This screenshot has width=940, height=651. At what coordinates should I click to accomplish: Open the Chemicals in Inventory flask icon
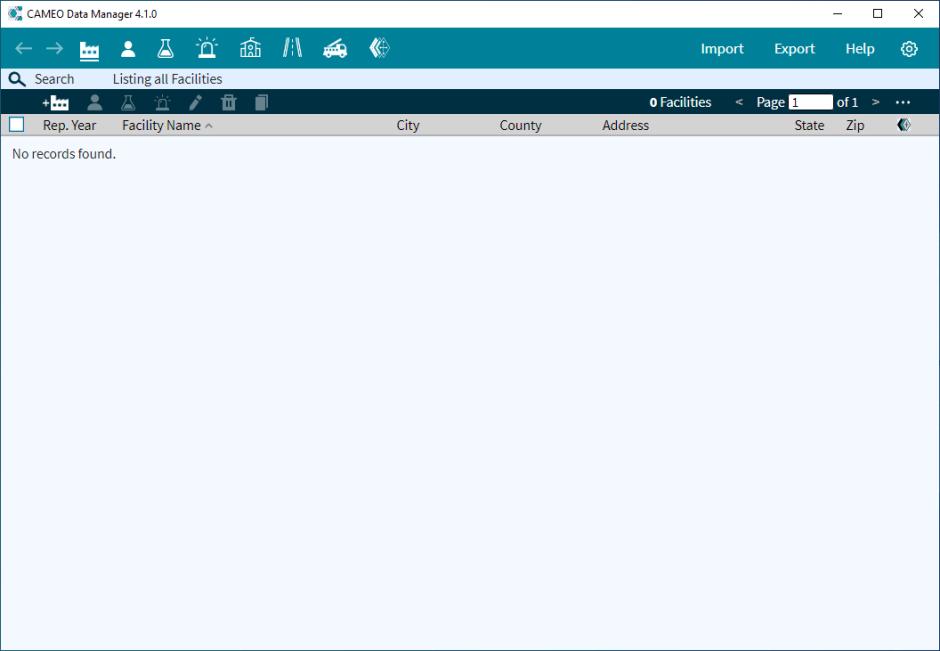click(x=165, y=49)
